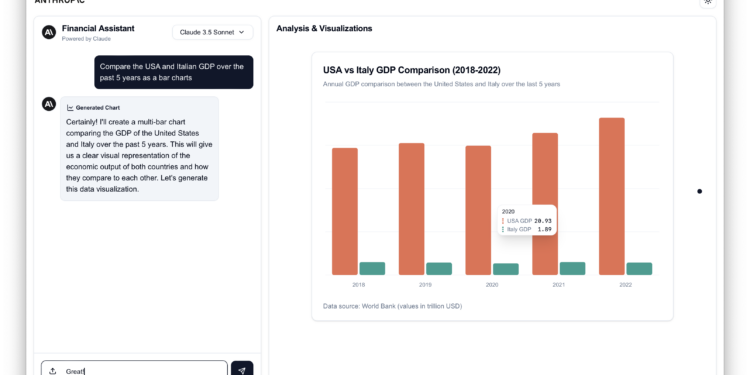750x375 pixels.
Task: Click the black dot indicator right of chart
Action: (700, 191)
